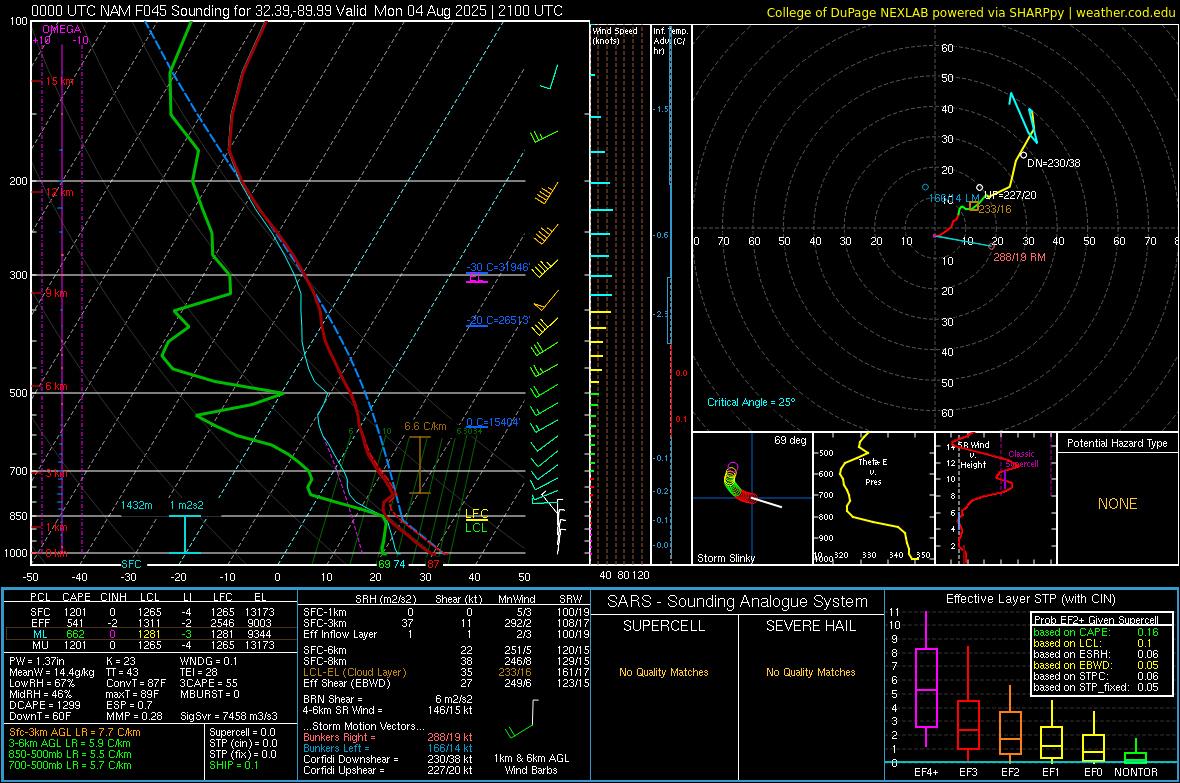This screenshot has width=1180, height=783.
Task: Click the -30 C=31946' level label
Action: 498,267
